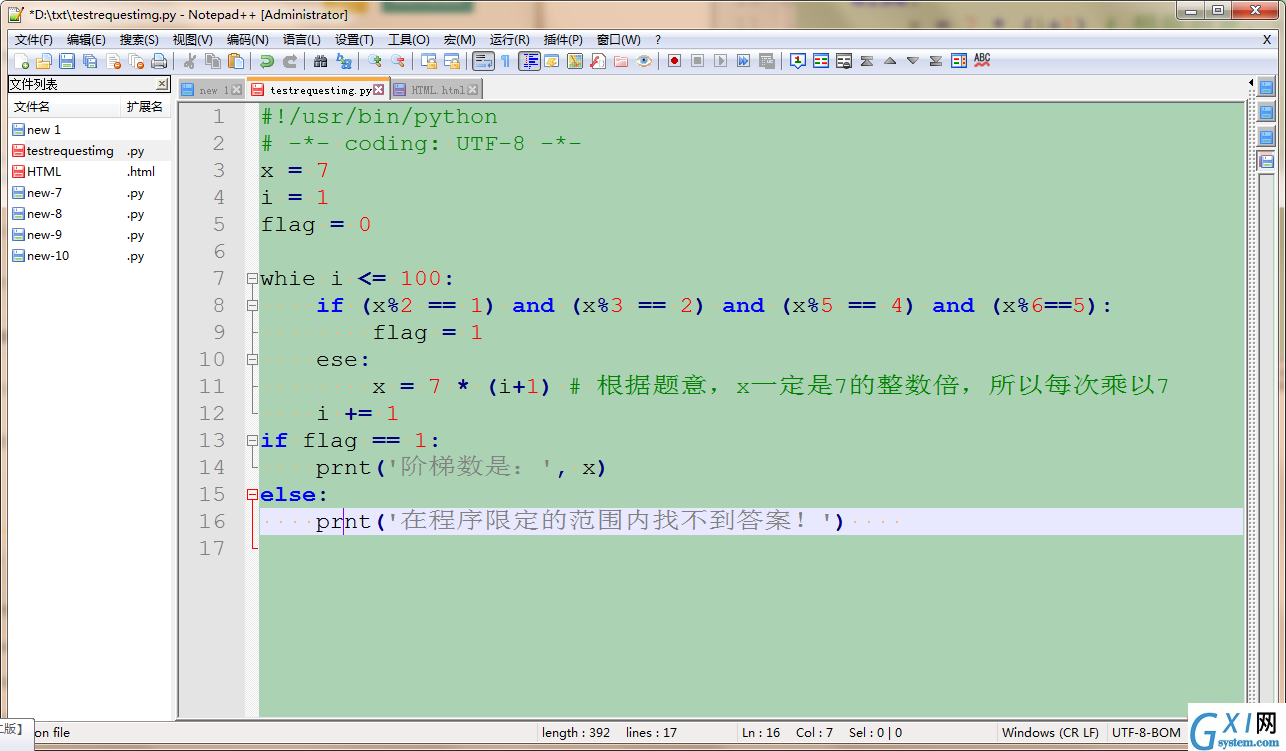Paste using the clipboard toolbar icon
The width and height of the screenshot is (1286, 751).
tap(236, 61)
